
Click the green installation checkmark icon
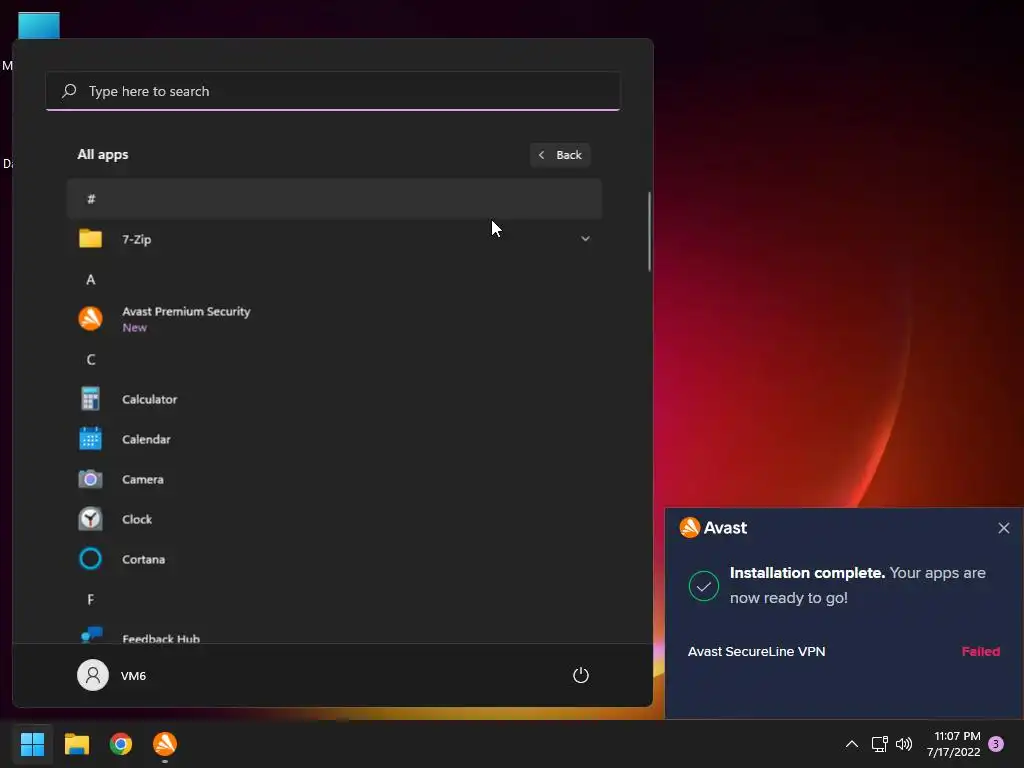pyautogui.click(x=703, y=586)
